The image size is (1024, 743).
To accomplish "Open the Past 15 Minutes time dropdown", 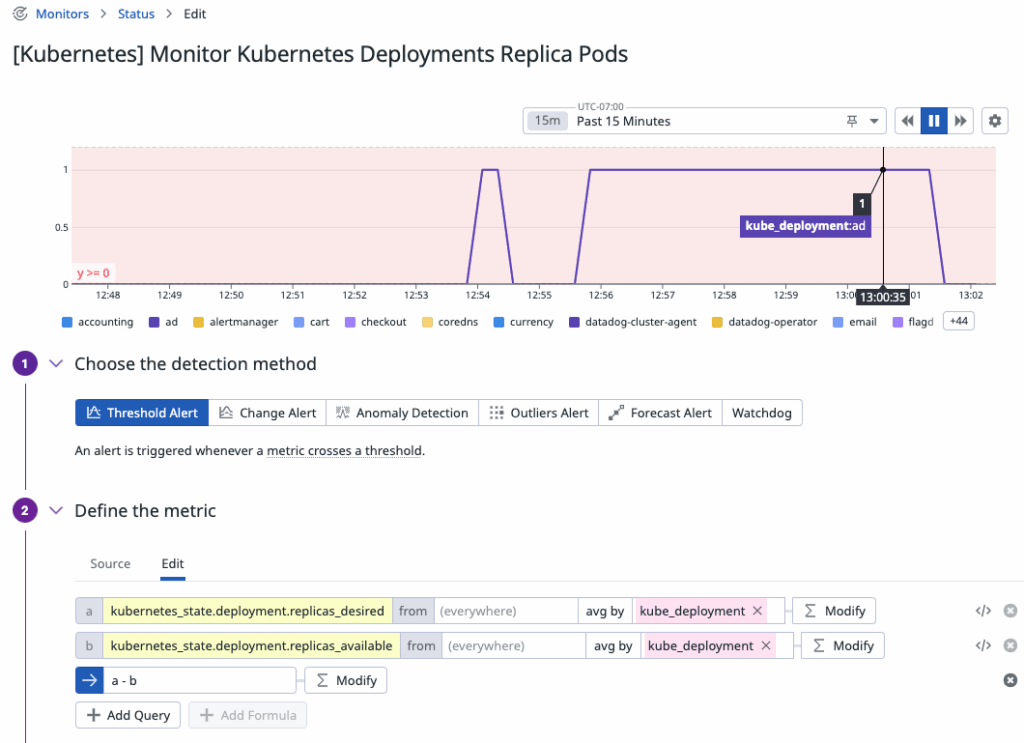I will [875, 121].
